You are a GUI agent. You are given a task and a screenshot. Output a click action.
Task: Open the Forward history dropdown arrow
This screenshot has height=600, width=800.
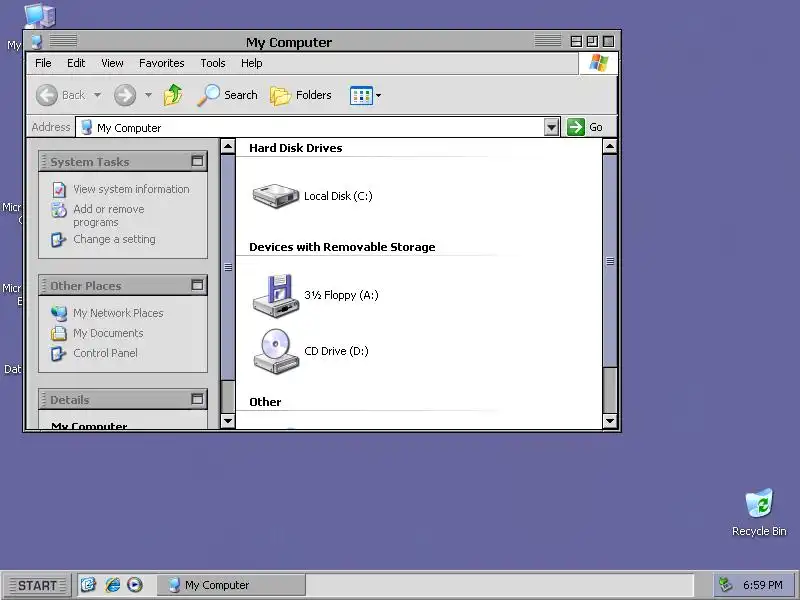(148, 95)
